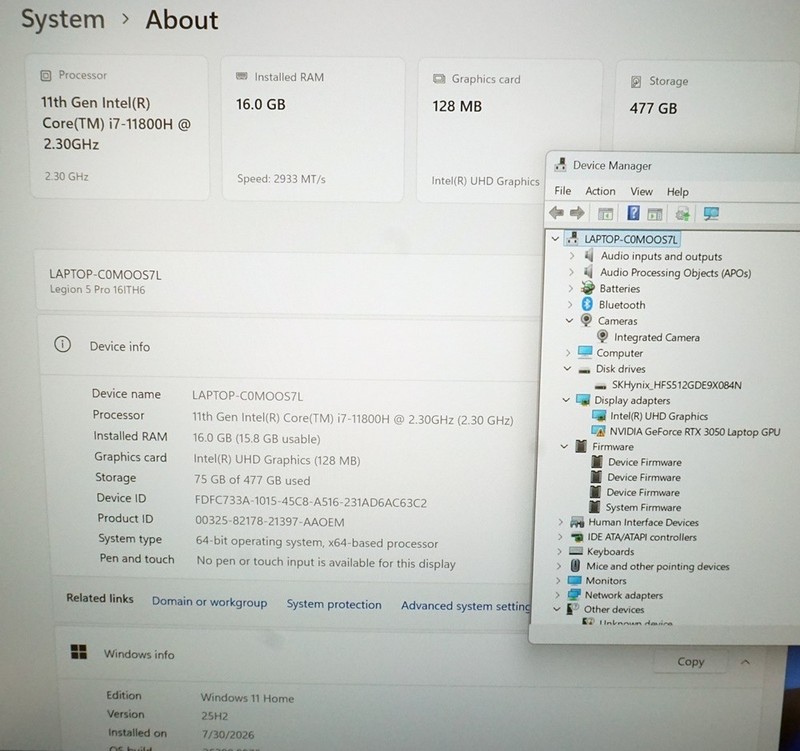The height and width of the screenshot is (751, 800).
Task: Click the Device Manager title bar icon
Action: click(x=560, y=164)
